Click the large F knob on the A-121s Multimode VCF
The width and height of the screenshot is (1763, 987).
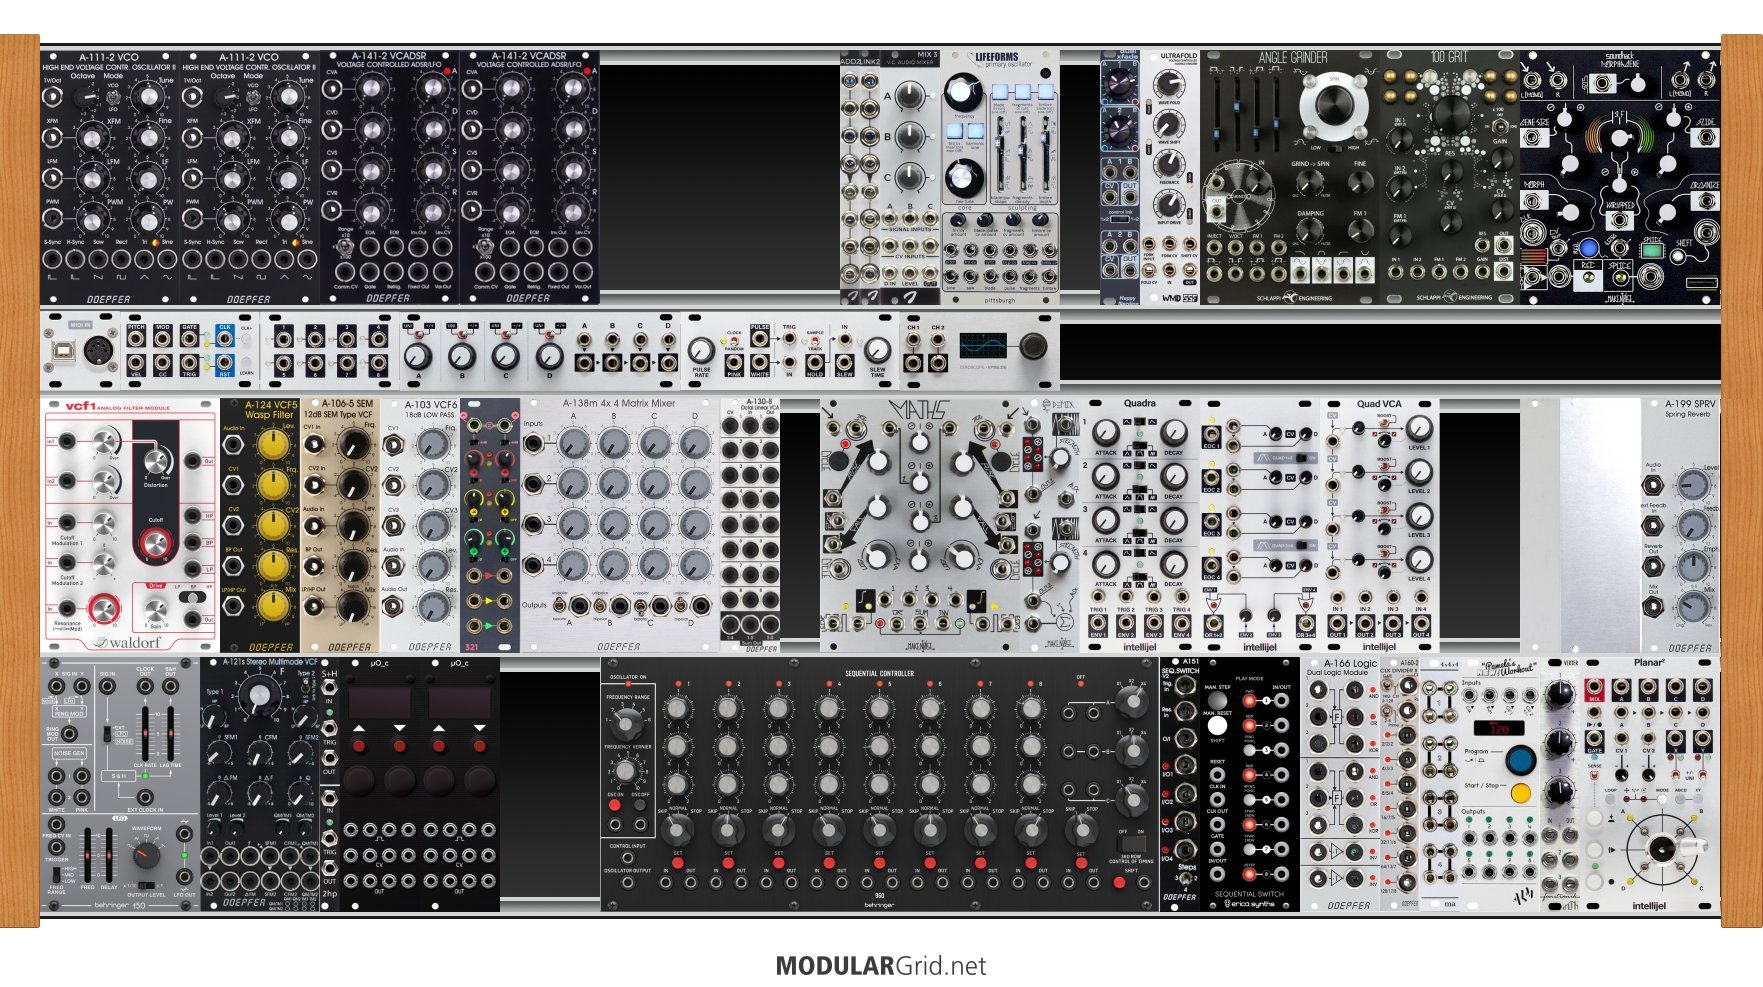tap(260, 695)
